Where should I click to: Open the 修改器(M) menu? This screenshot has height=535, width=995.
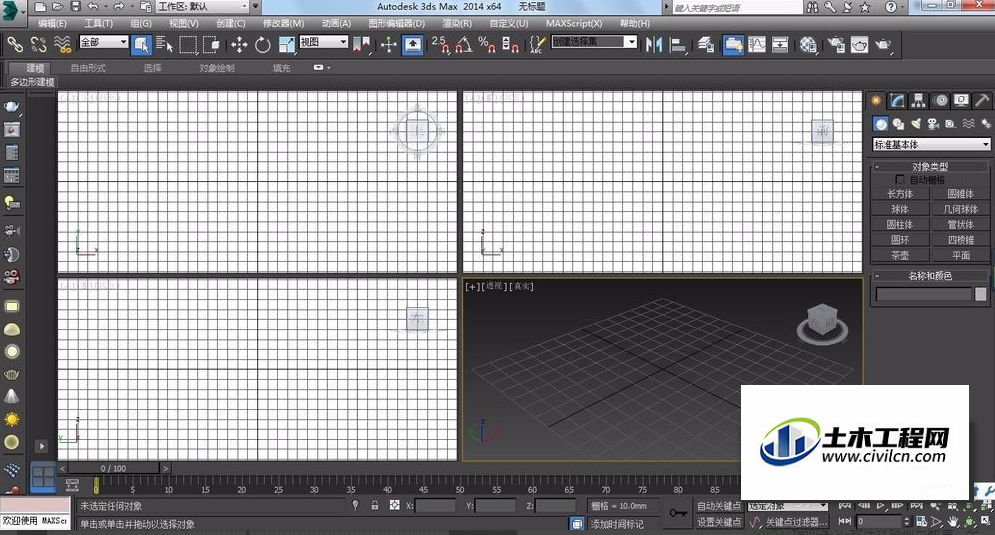[x=283, y=23]
